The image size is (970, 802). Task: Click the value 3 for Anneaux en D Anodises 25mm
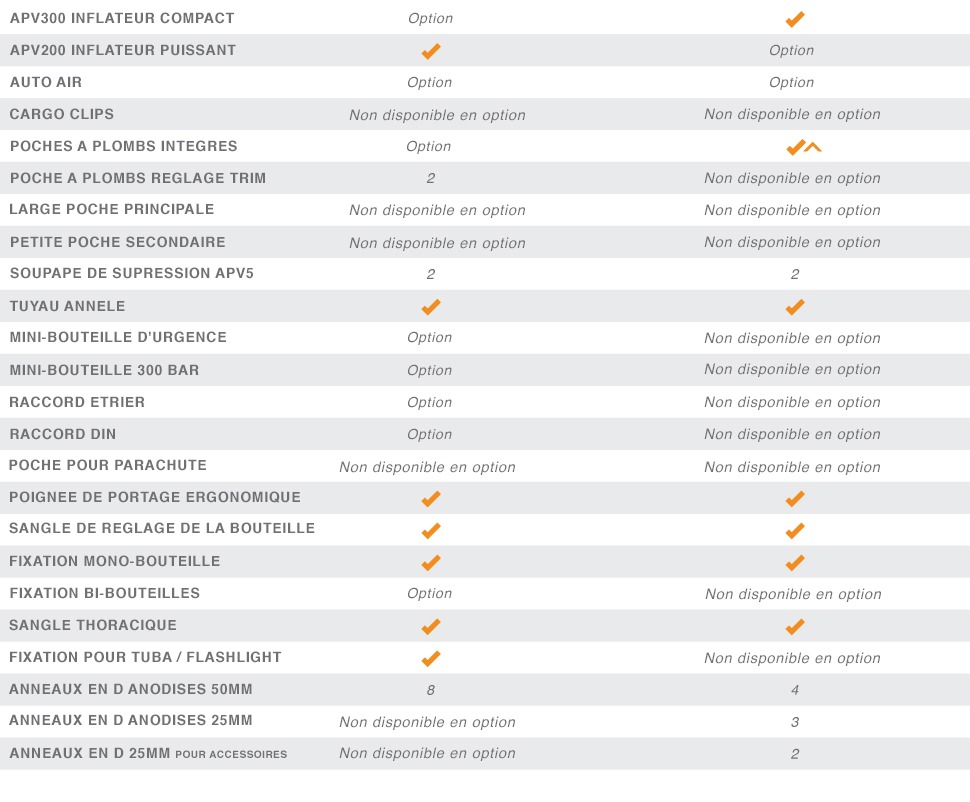795,722
